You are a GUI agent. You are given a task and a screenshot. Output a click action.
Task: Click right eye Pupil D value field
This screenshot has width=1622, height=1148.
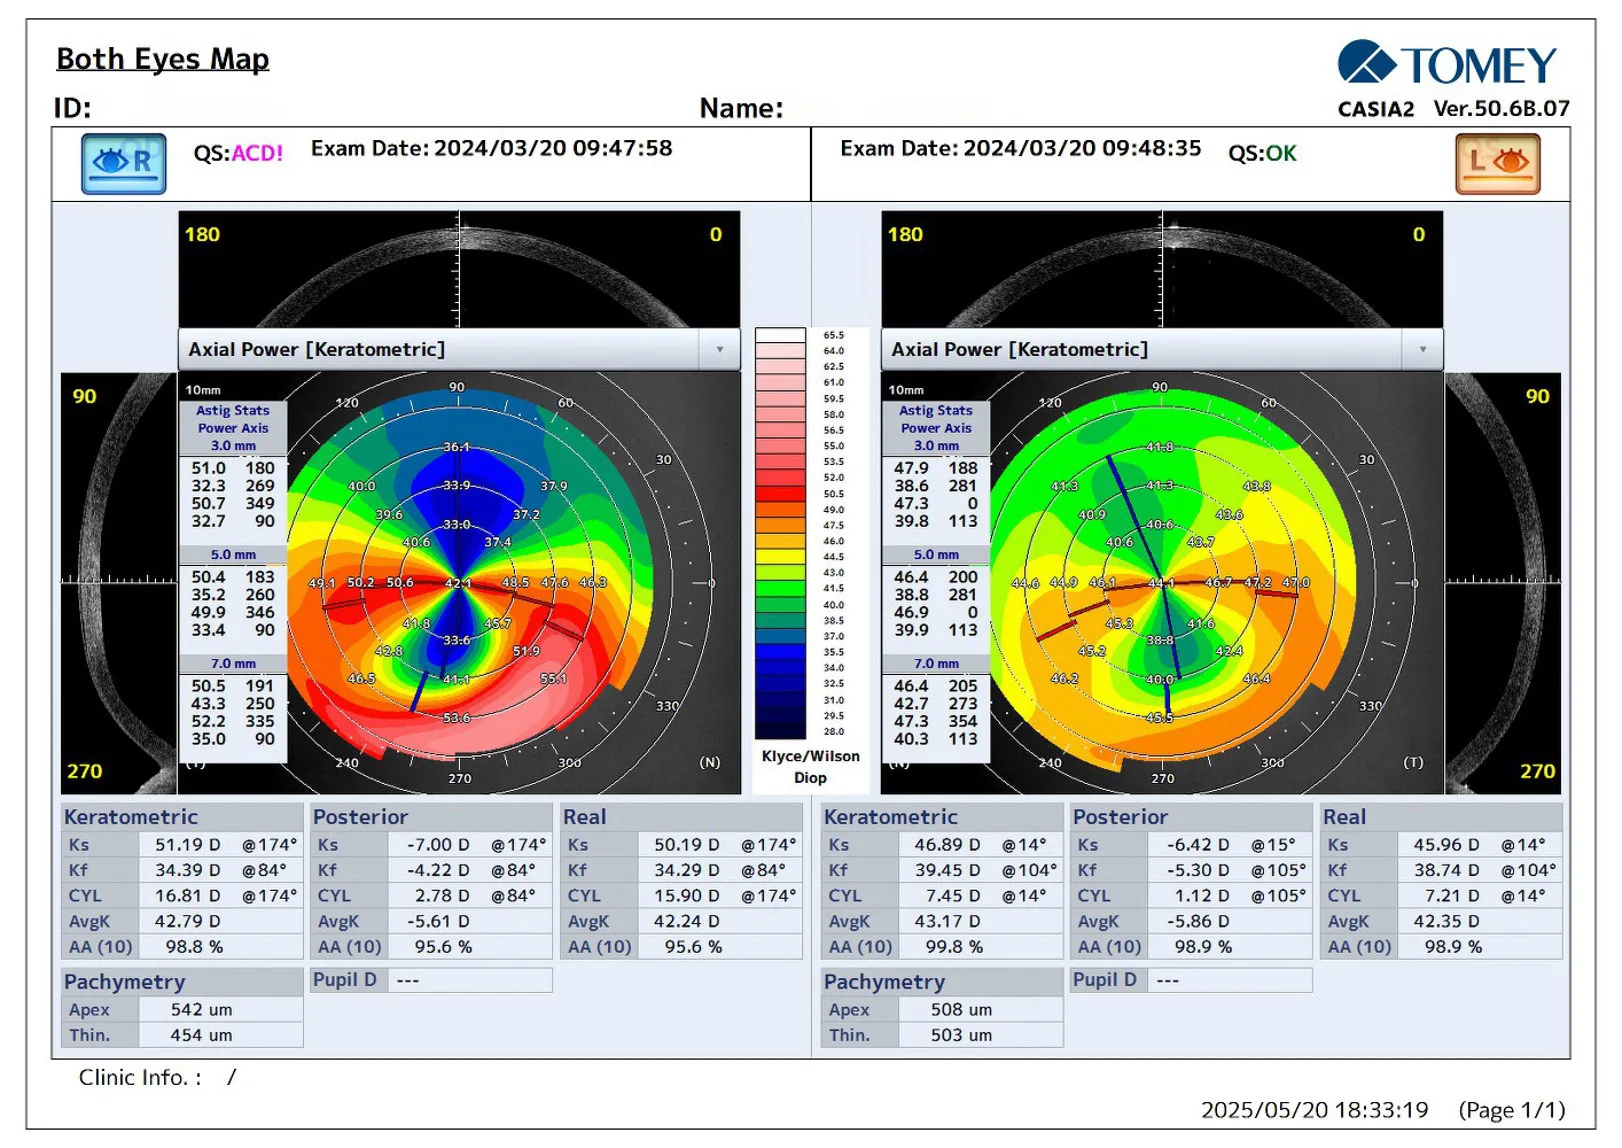point(470,980)
